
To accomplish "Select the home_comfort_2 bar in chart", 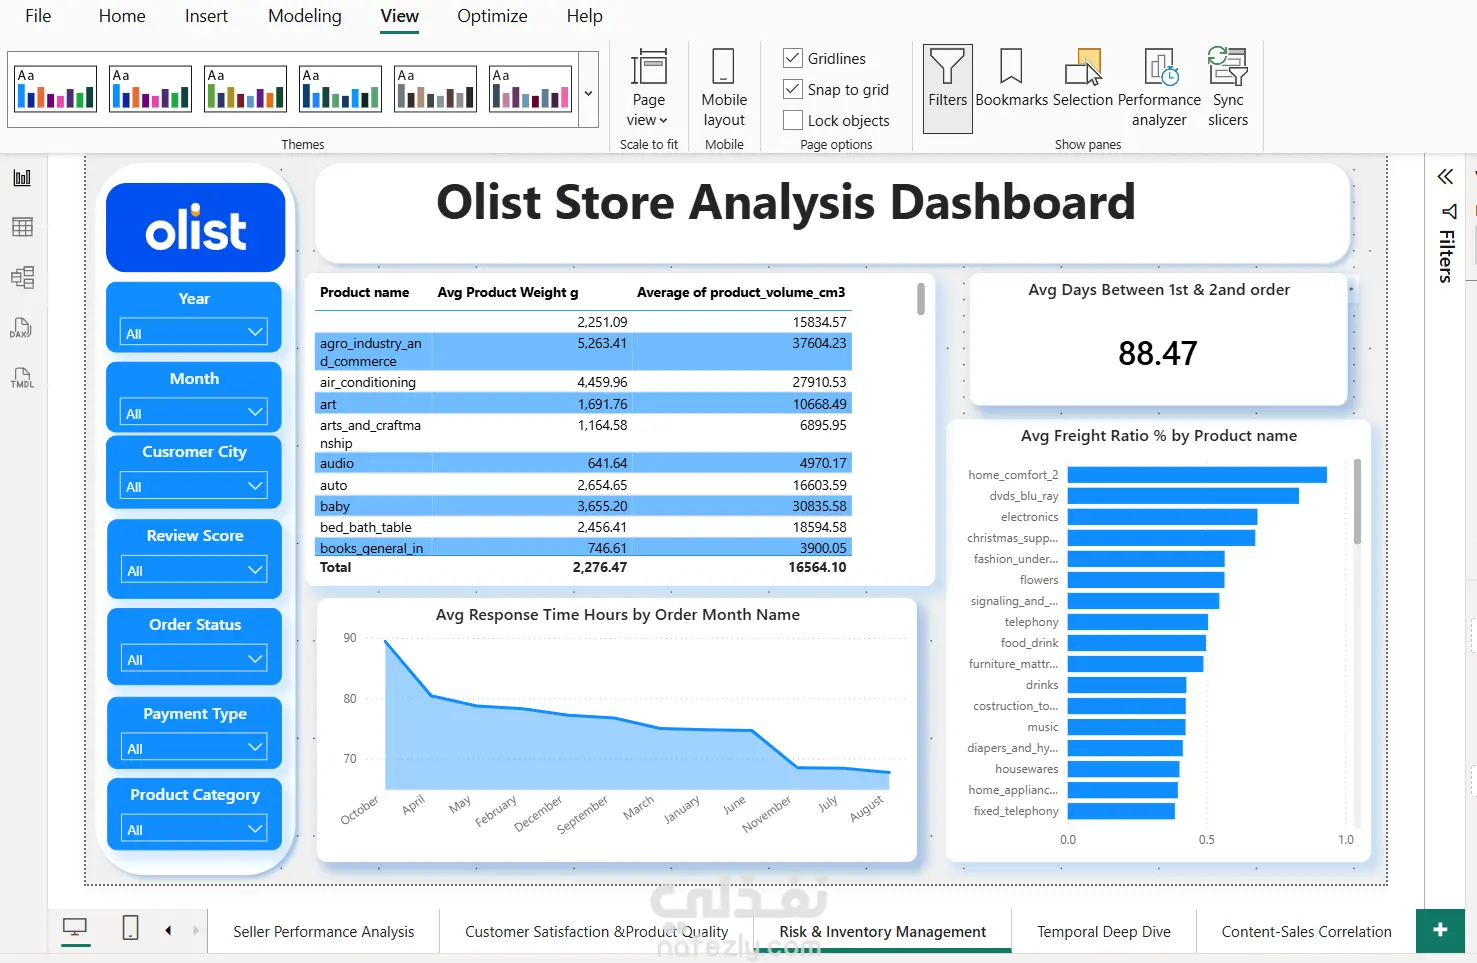I will 1197,474.
